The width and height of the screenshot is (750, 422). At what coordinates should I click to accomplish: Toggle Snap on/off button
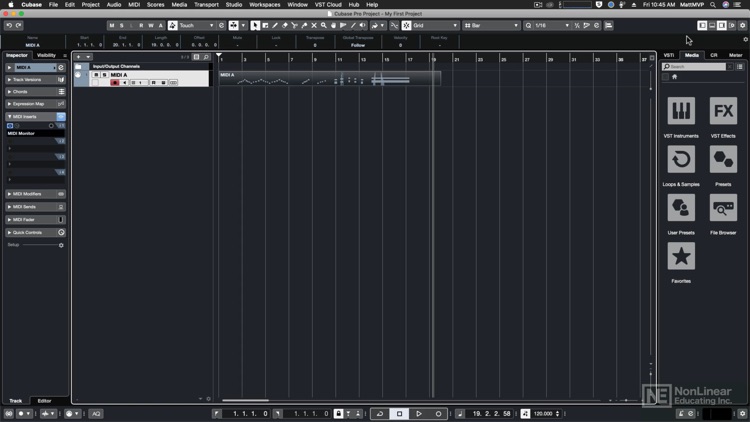click(x=407, y=25)
